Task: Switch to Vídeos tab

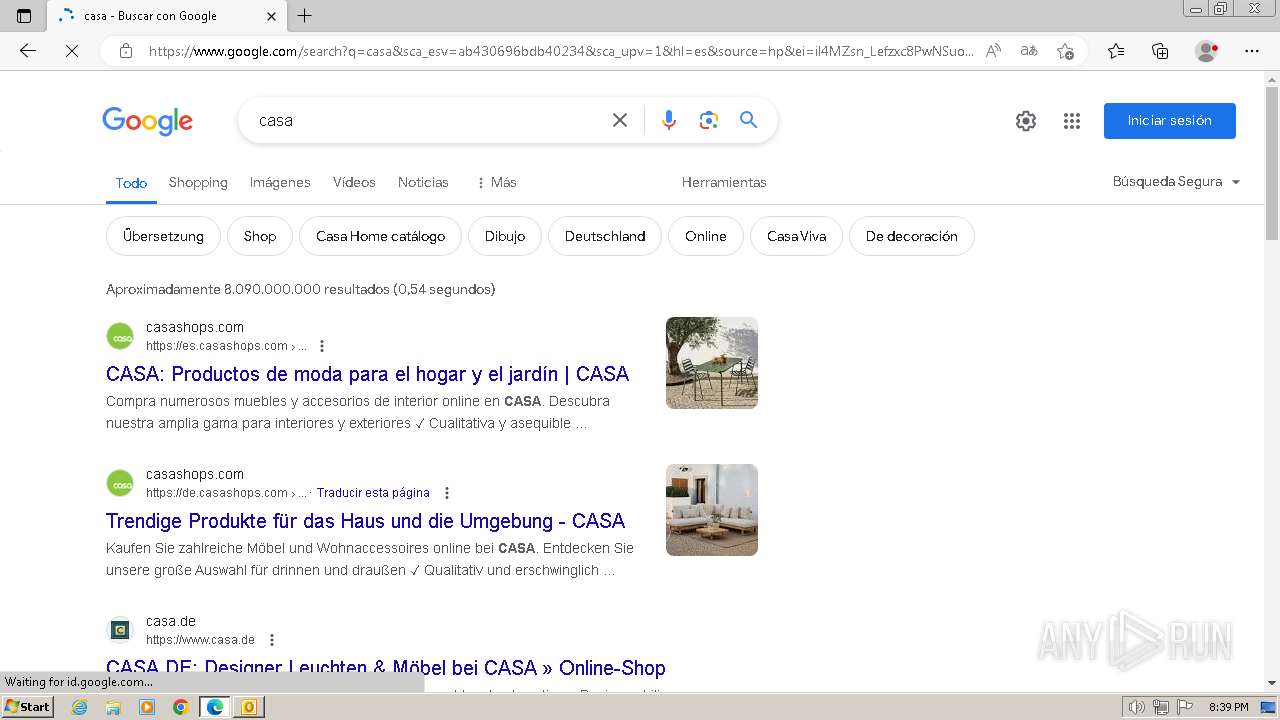Action: 354,182
